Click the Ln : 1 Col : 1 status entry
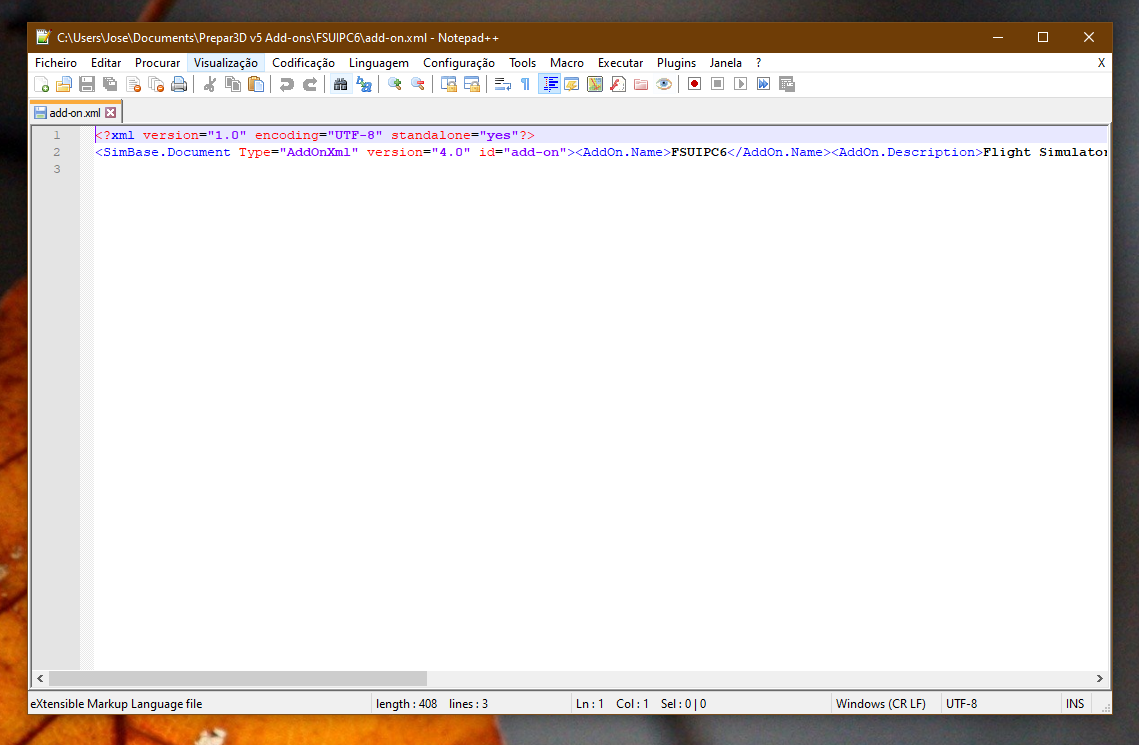This screenshot has width=1139, height=745. click(x=612, y=704)
